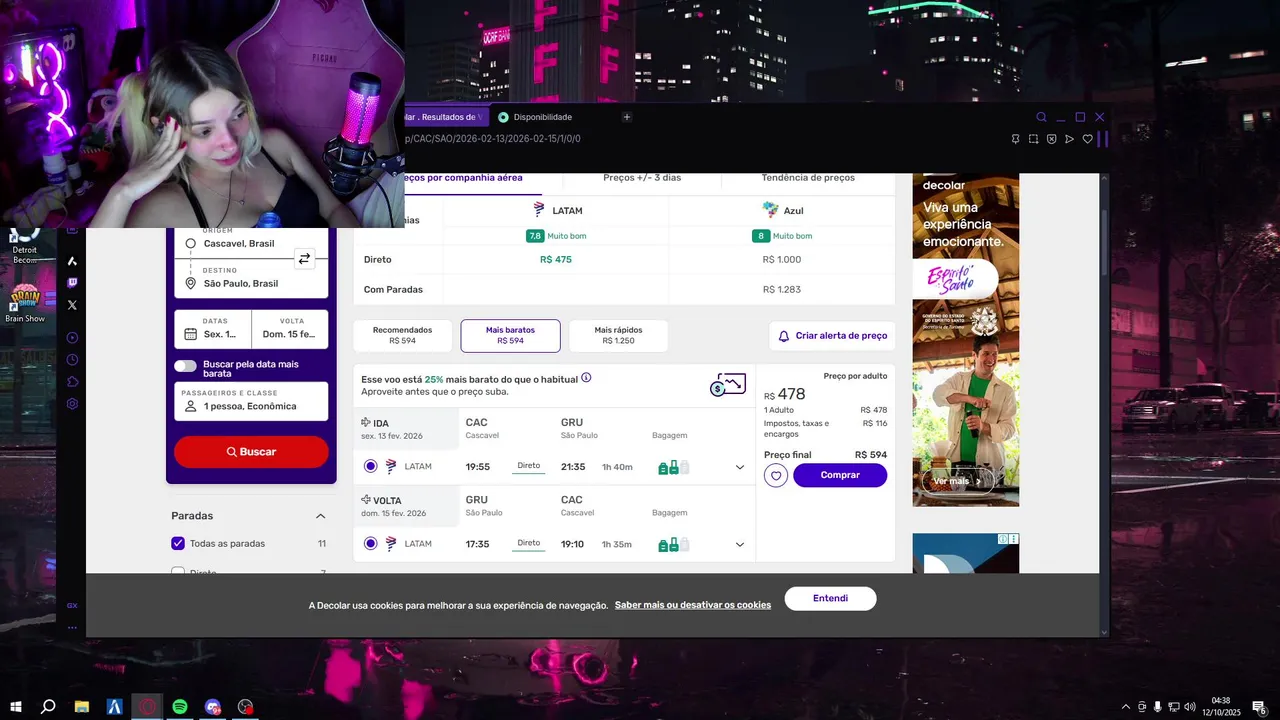The width and height of the screenshot is (1280, 720).
Task: Click the red Buscar search button
Action: [251, 452]
